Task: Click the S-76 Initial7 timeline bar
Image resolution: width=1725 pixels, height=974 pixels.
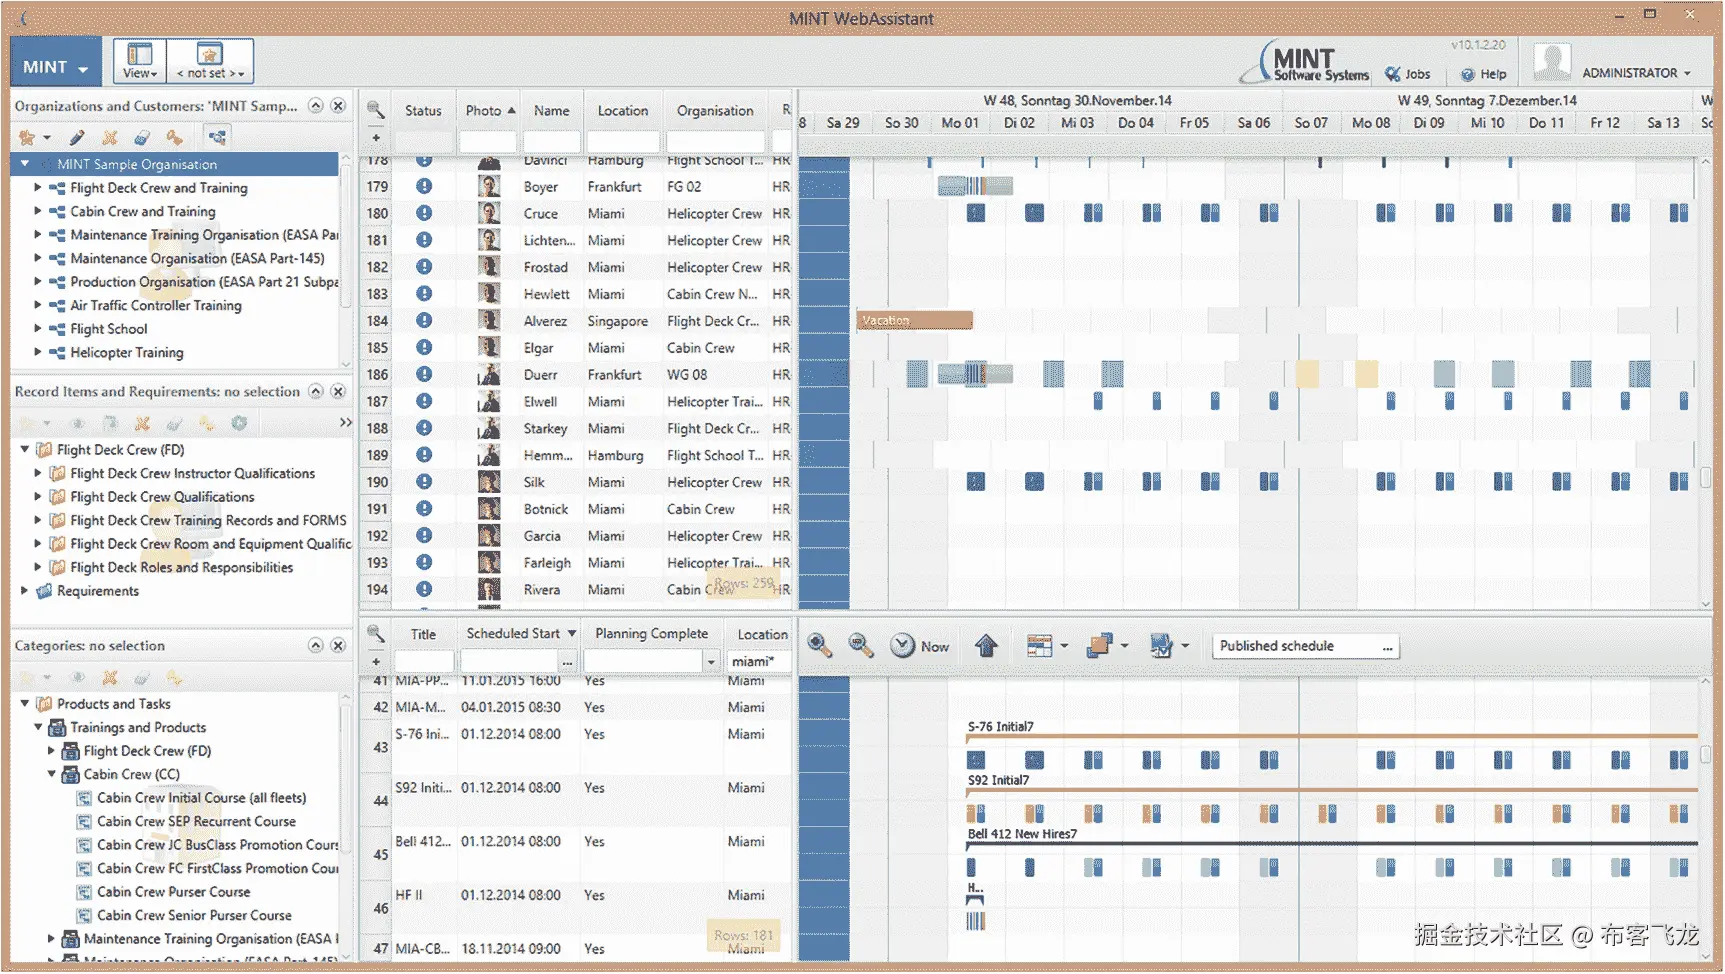Action: click(1331, 736)
